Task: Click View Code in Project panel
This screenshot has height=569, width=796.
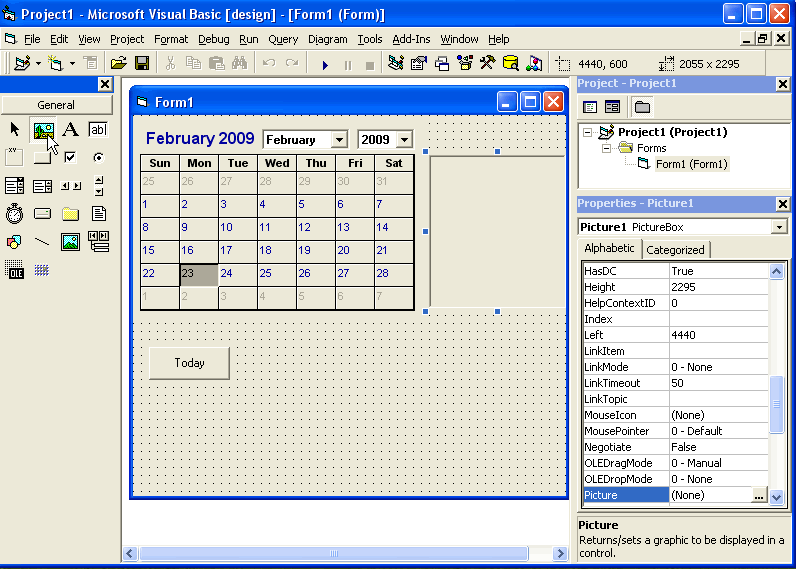Action: tap(590, 107)
